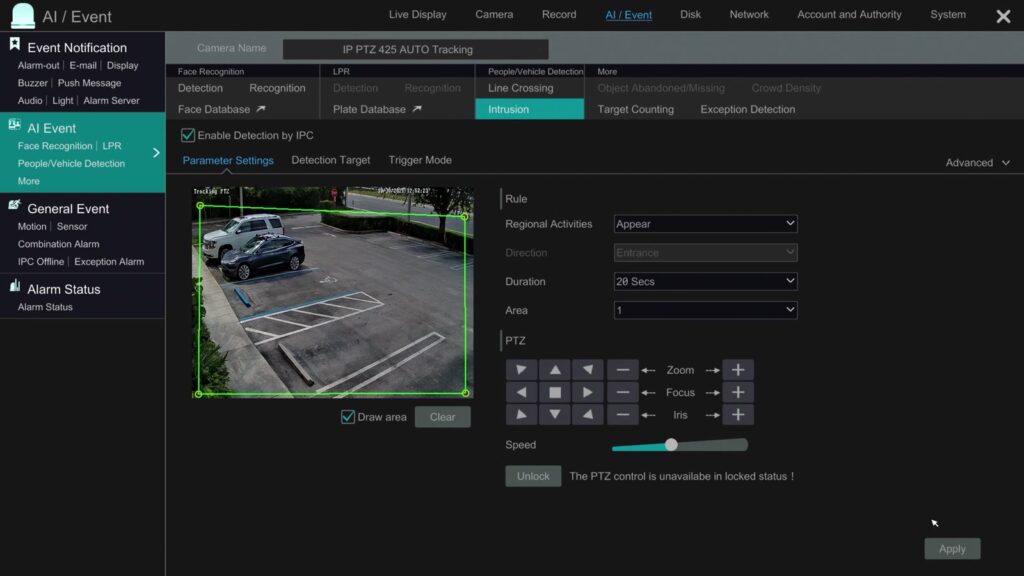Click the Unlock PTZ button
Screen dimensions: 1024x576
pyautogui.click(x=533, y=476)
